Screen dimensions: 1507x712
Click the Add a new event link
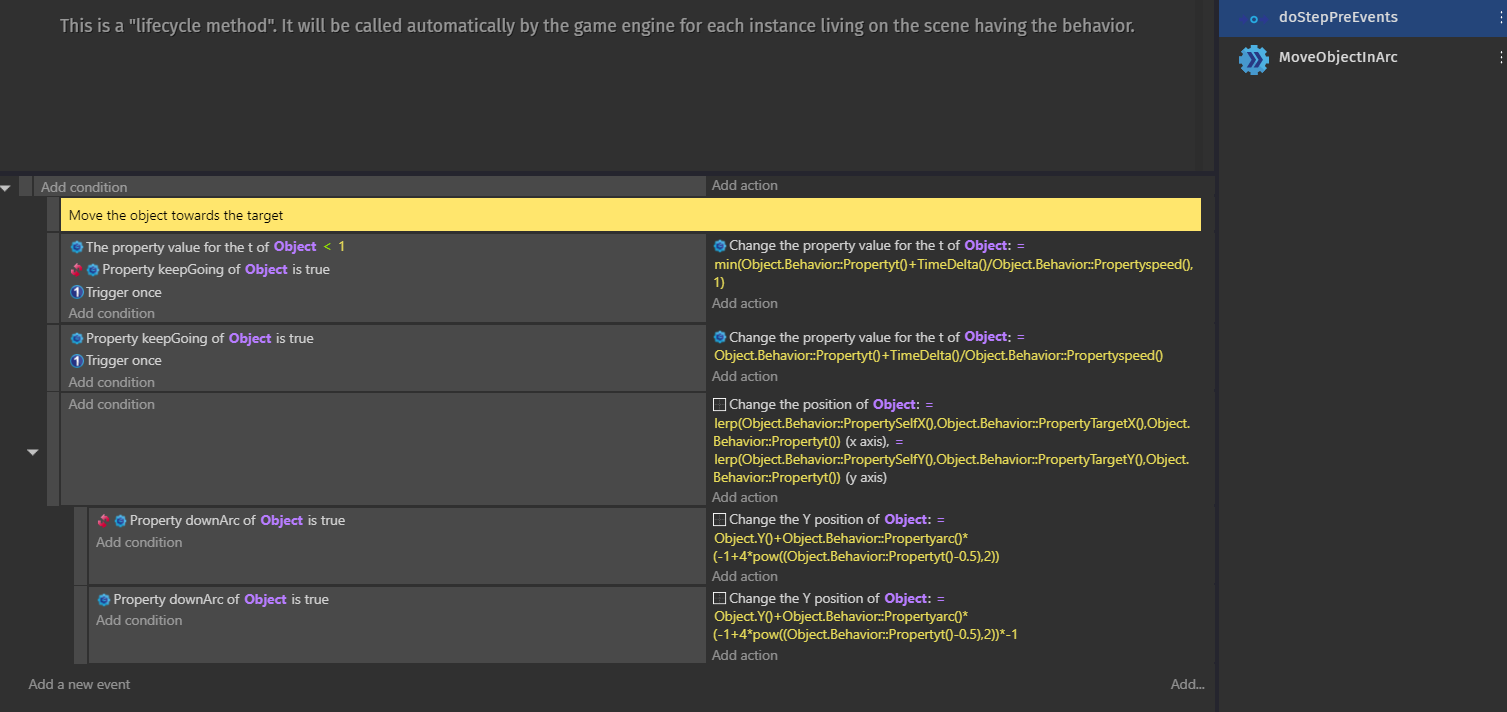click(78, 684)
